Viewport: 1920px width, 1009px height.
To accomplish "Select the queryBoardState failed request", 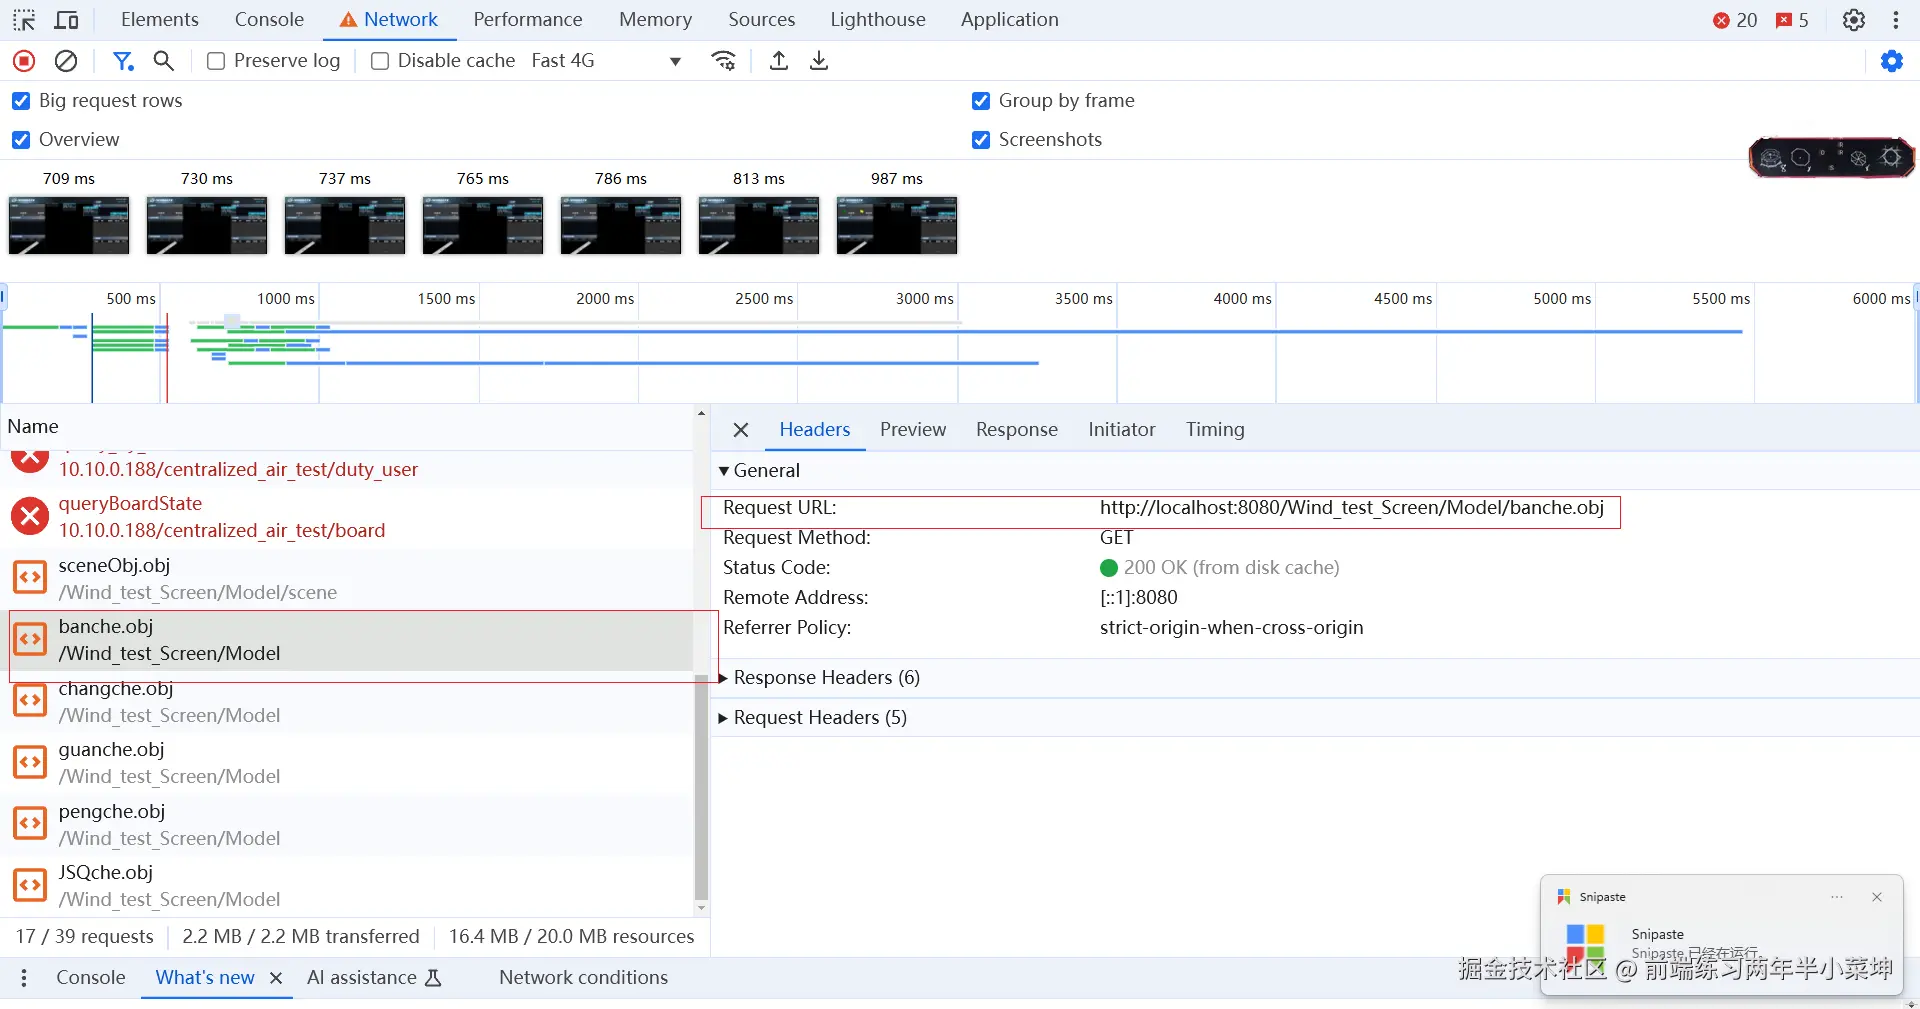I will coord(347,517).
